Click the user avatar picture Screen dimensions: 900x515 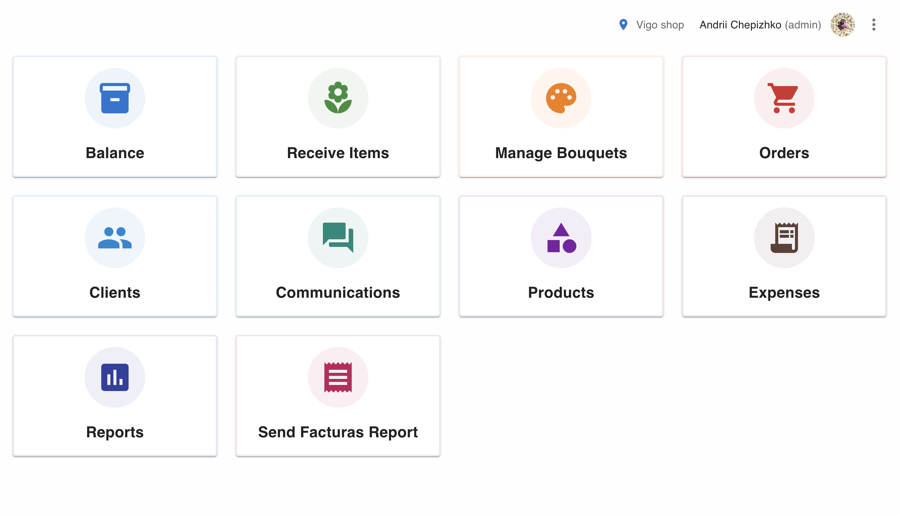[843, 25]
